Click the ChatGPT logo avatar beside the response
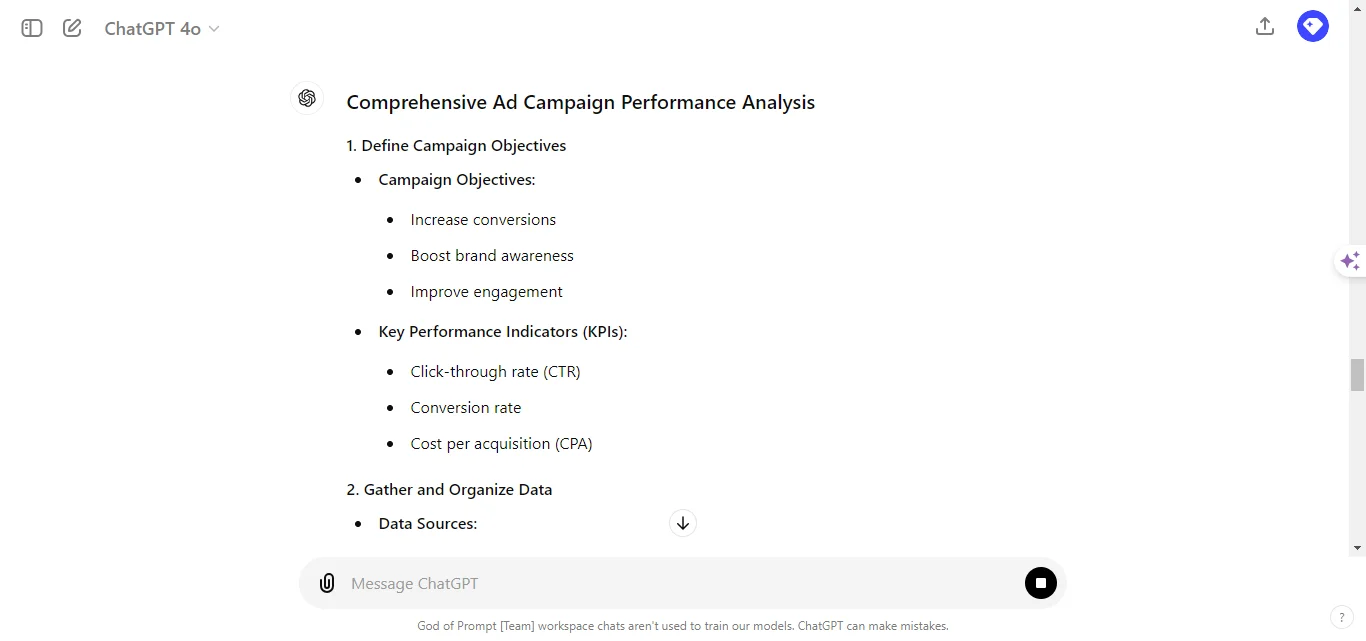1366x641 pixels. pyautogui.click(x=307, y=98)
